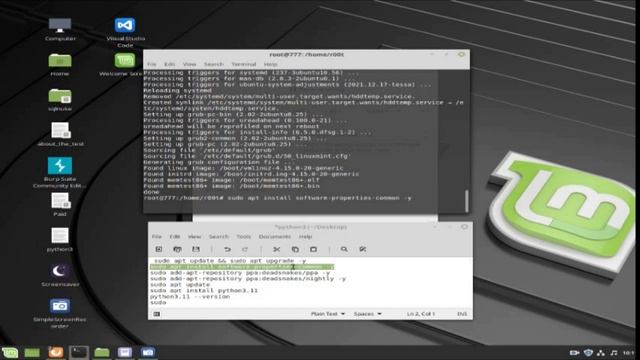Click network tray icon
The image size is (640, 360).
click(x=601, y=353)
